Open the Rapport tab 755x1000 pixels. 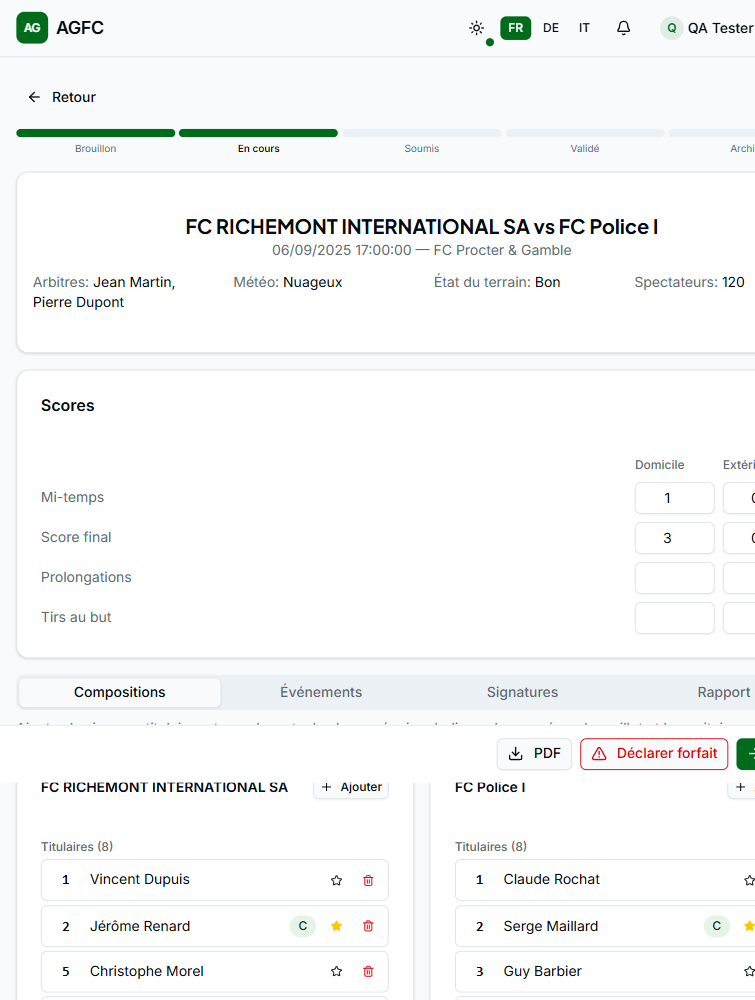pos(724,692)
